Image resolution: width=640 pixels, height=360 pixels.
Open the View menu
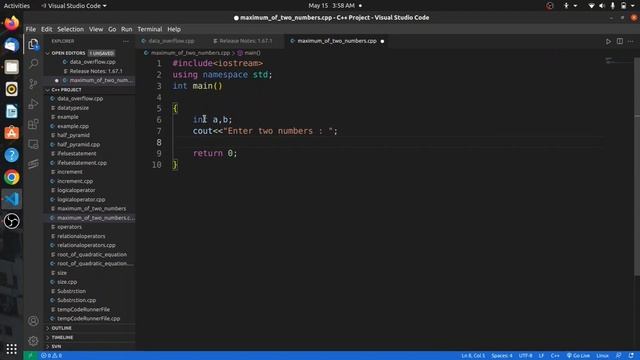pos(96,29)
